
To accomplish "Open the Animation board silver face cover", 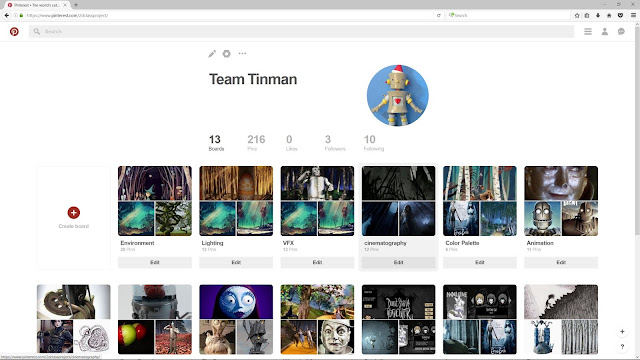I will pyautogui.click(x=561, y=183).
